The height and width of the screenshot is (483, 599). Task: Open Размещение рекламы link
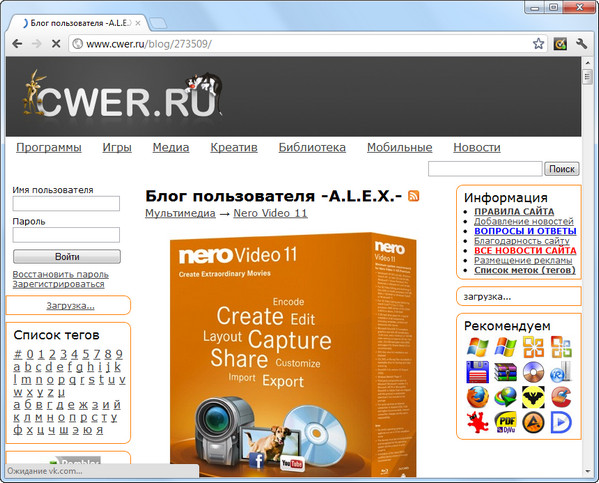(523, 261)
